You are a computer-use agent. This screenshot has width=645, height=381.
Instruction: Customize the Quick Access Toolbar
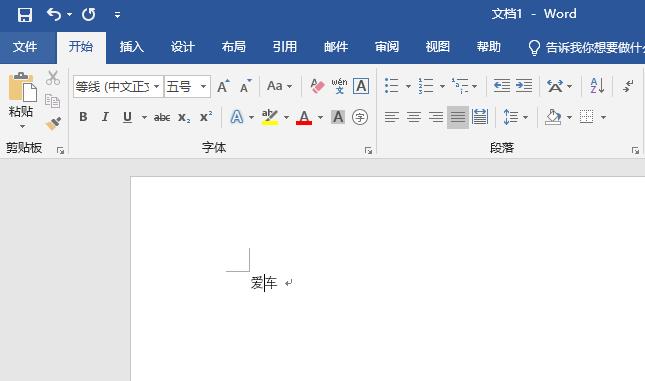tap(117, 15)
